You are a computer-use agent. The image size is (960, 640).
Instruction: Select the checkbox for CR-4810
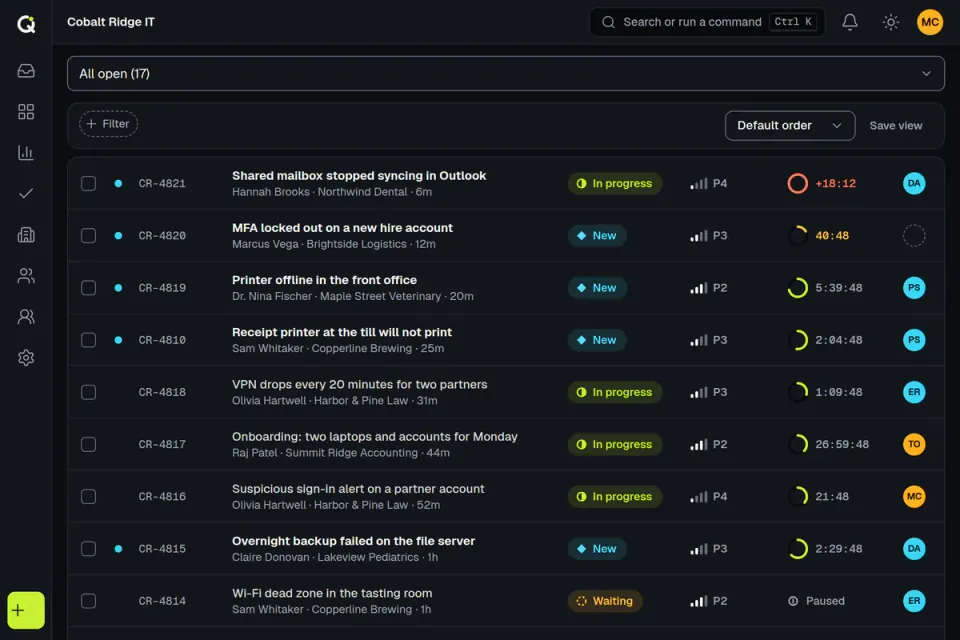(89, 340)
